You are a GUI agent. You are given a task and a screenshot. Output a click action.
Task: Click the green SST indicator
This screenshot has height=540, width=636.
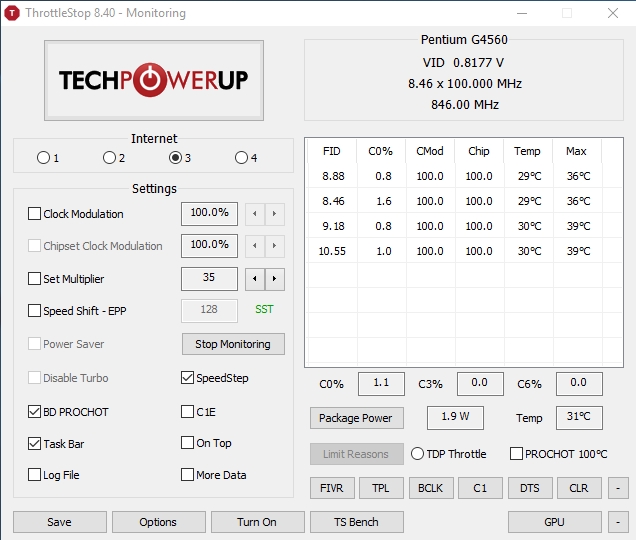click(x=264, y=309)
